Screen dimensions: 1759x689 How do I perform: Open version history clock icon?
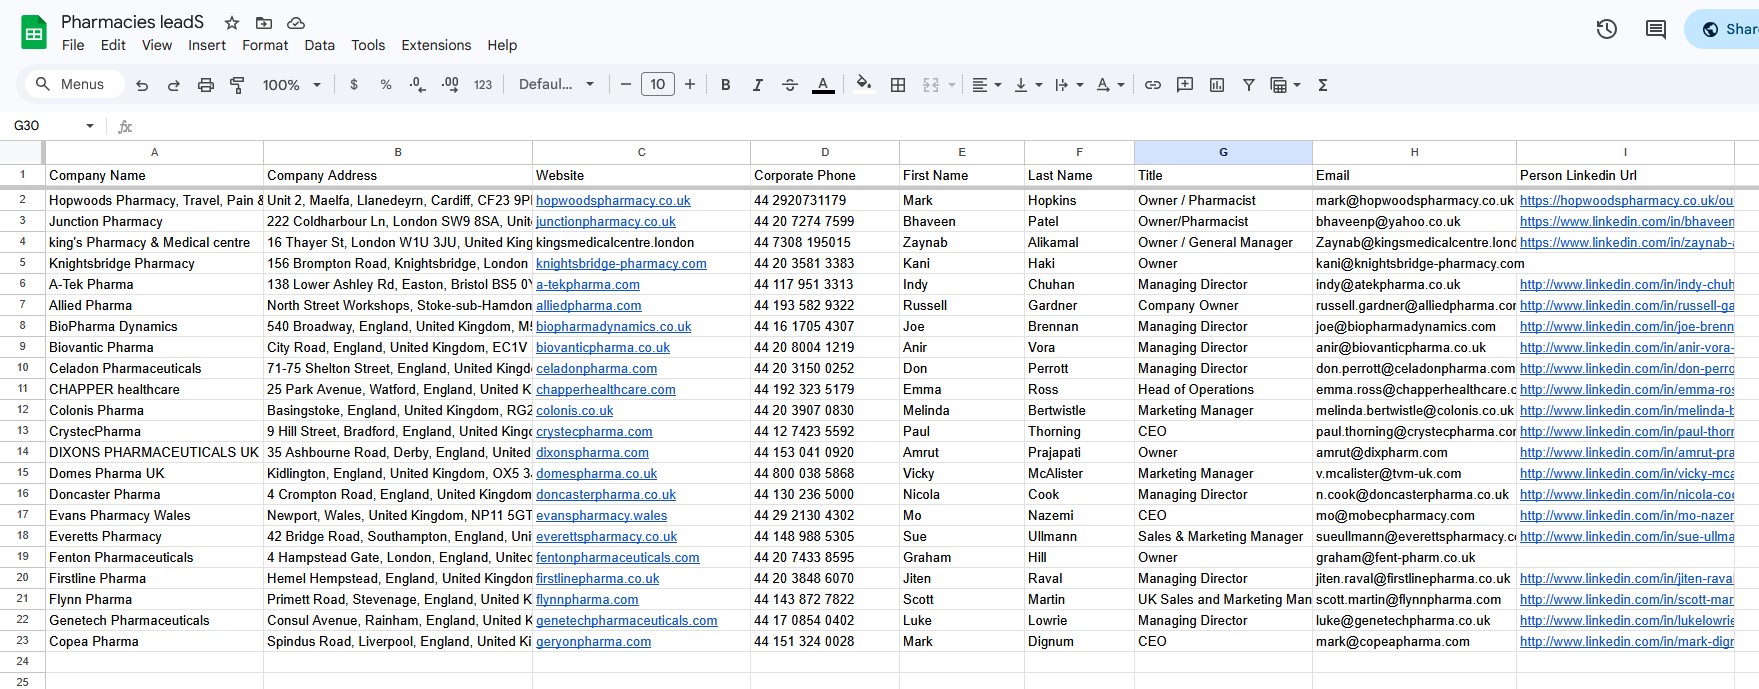click(x=1607, y=29)
